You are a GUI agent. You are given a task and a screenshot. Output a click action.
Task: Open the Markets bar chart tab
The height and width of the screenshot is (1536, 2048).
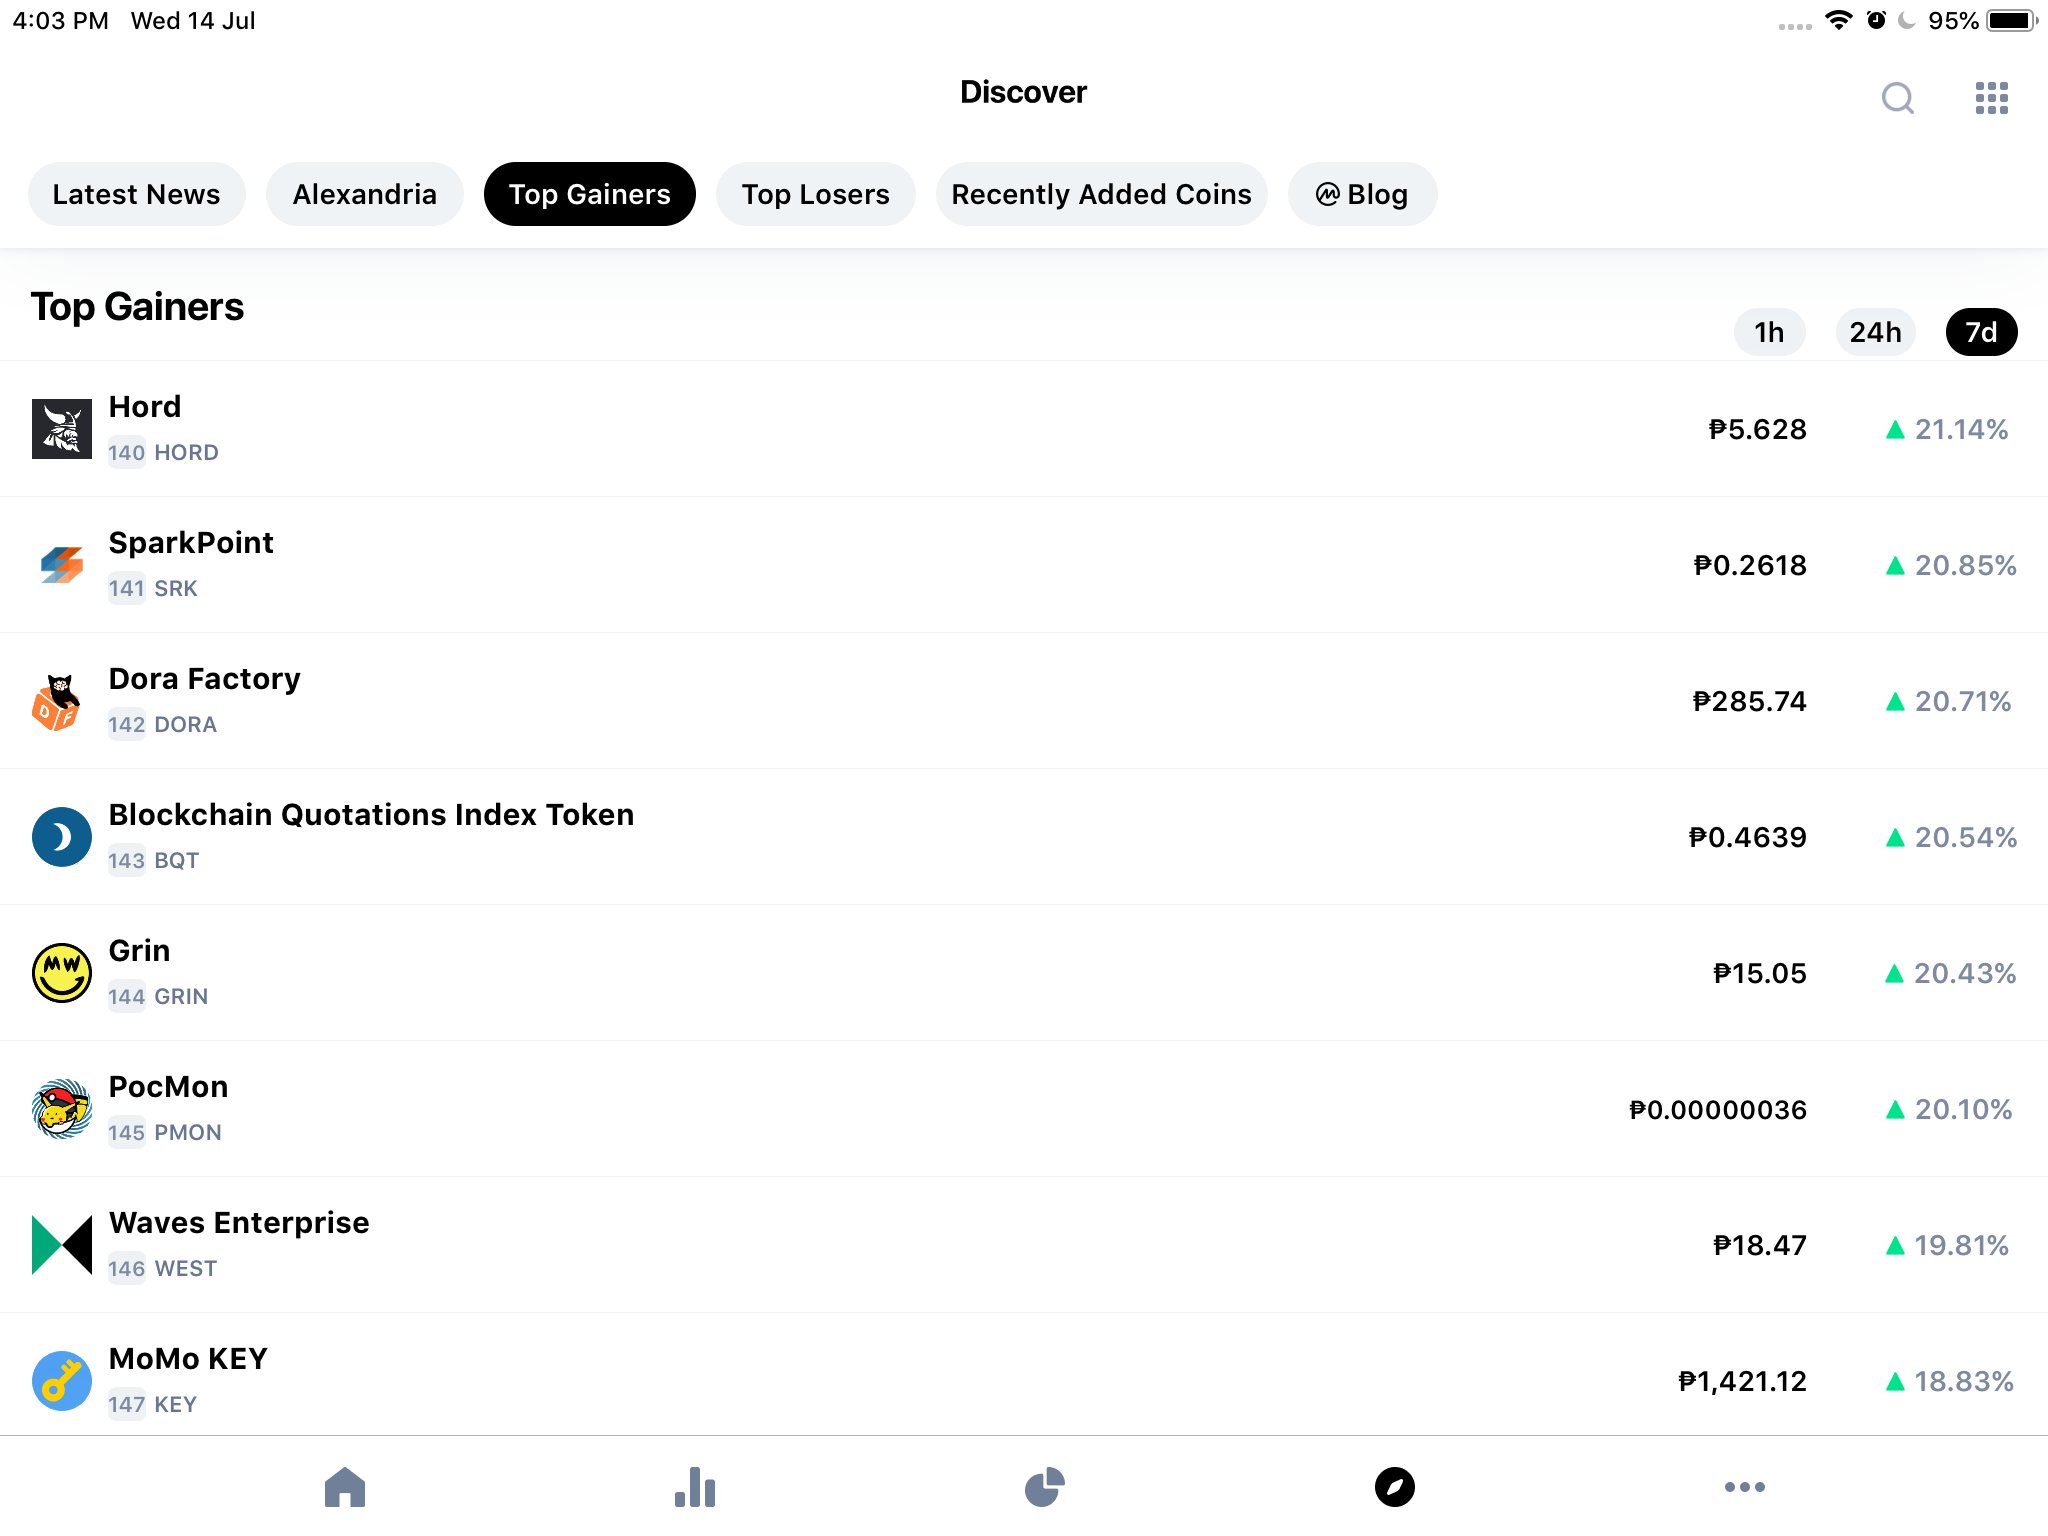[x=695, y=1486]
